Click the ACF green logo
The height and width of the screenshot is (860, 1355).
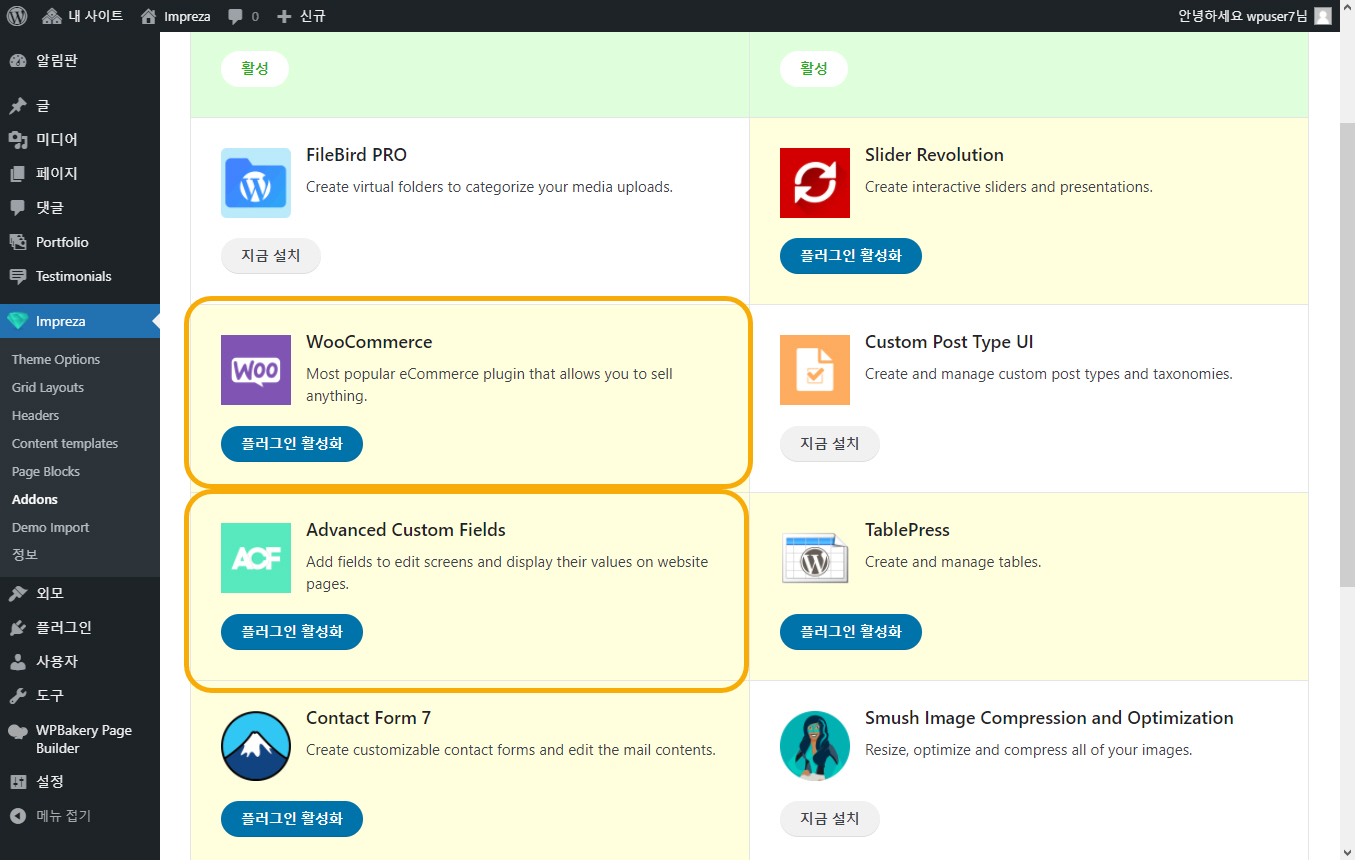(x=256, y=558)
